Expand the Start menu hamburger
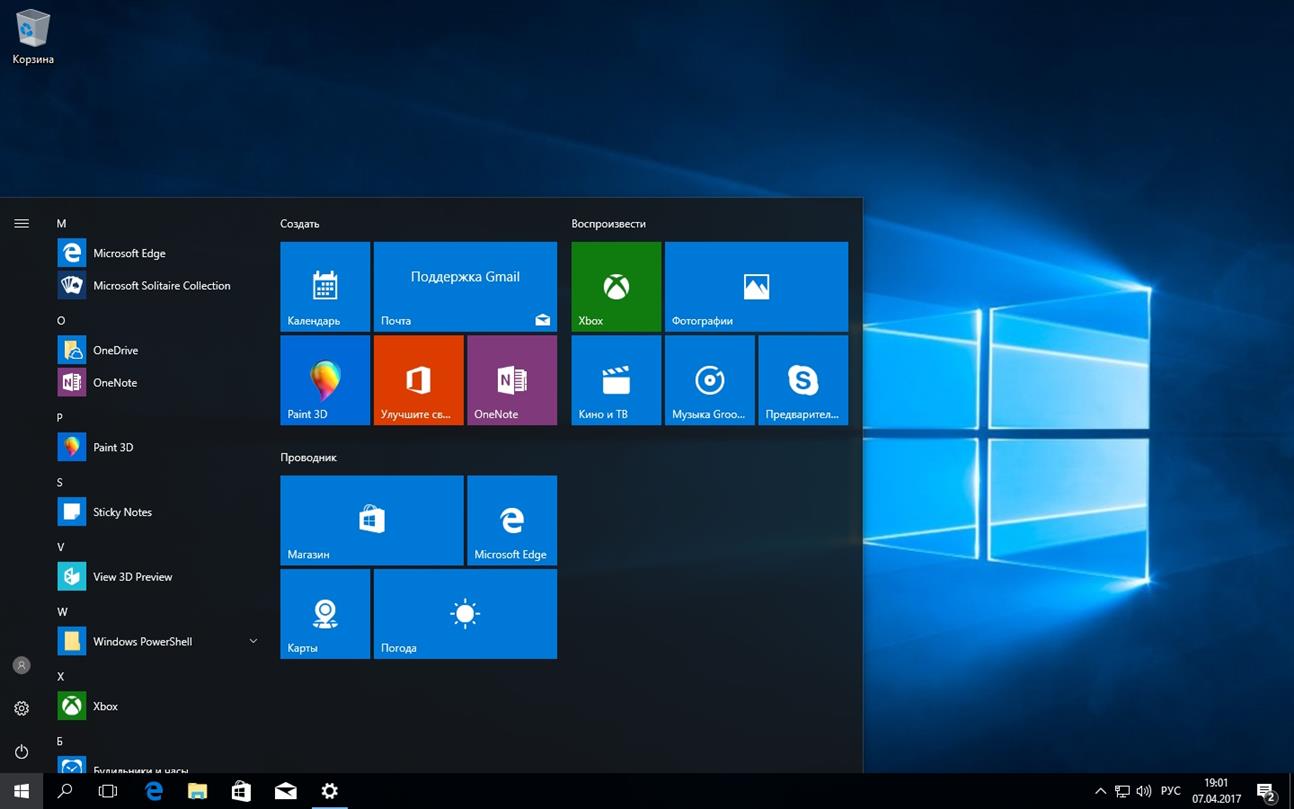This screenshot has height=809, width=1294. coord(21,223)
